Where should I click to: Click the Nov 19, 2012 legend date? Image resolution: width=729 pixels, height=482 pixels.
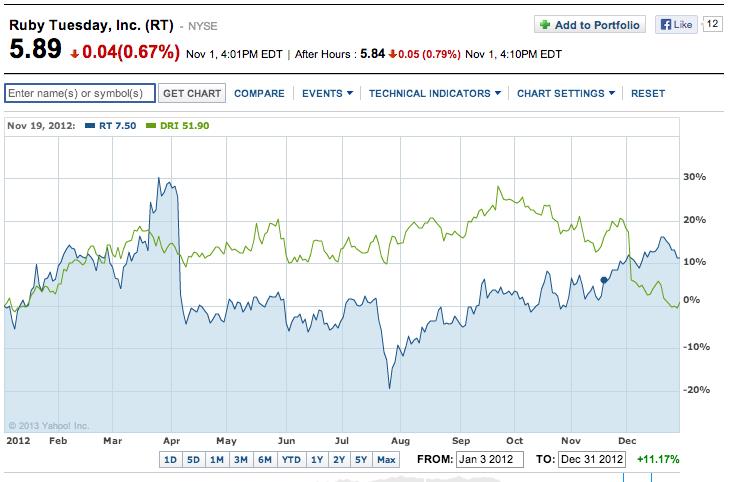pyautogui.click(x=41, y=125)
